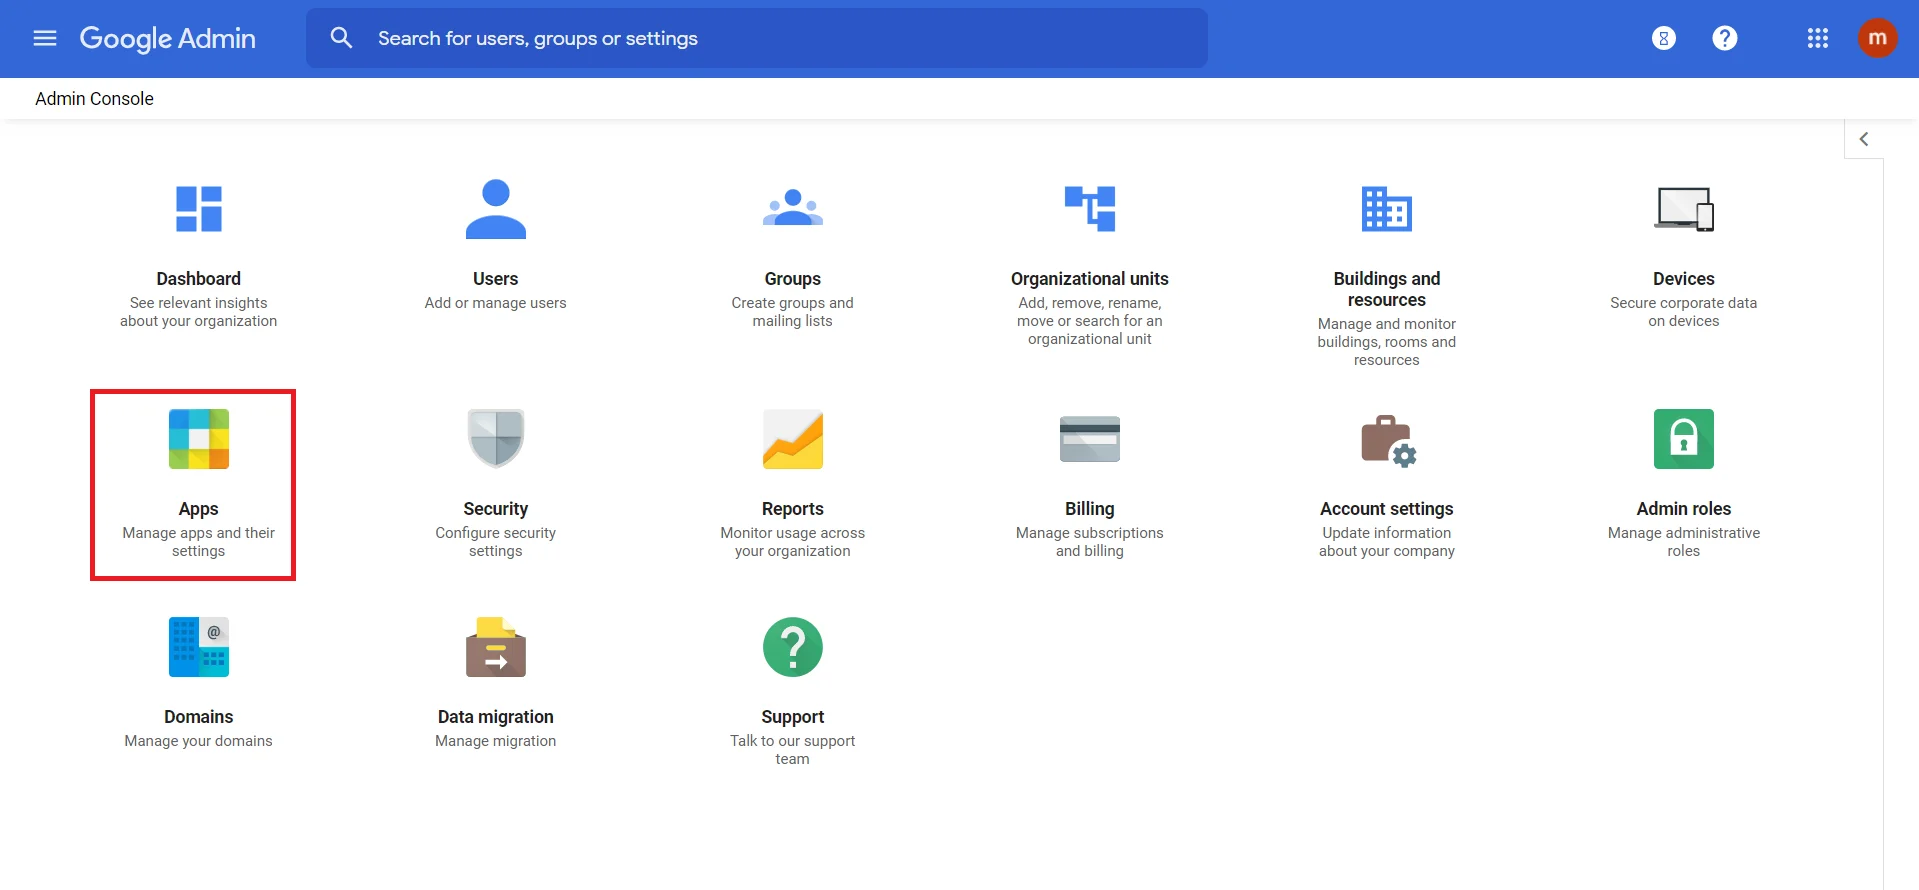Click the Admin roles lock icon
Viewport: 1919px width, 890px height.
click(1683, 439)
